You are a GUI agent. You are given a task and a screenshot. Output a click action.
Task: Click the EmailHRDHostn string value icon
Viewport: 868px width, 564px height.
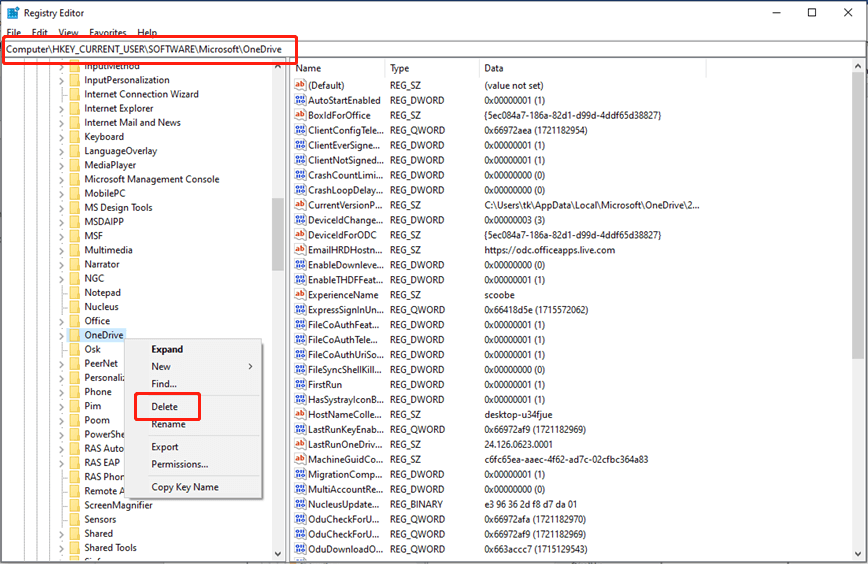(300, 250)
